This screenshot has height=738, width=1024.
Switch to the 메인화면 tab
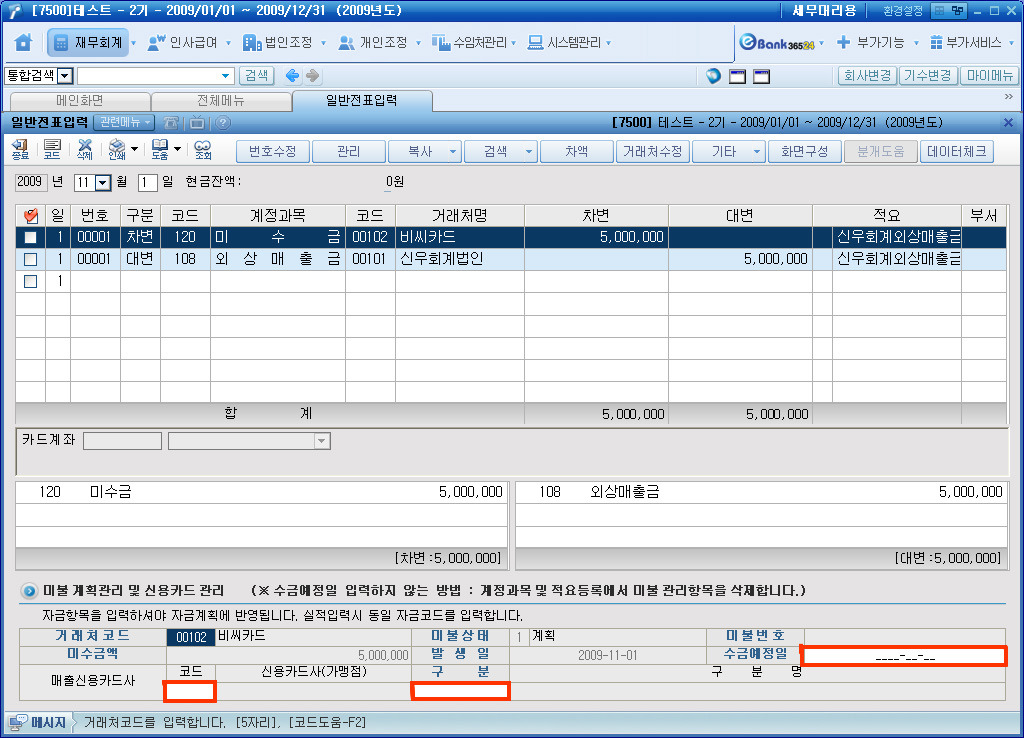(80, 101)
